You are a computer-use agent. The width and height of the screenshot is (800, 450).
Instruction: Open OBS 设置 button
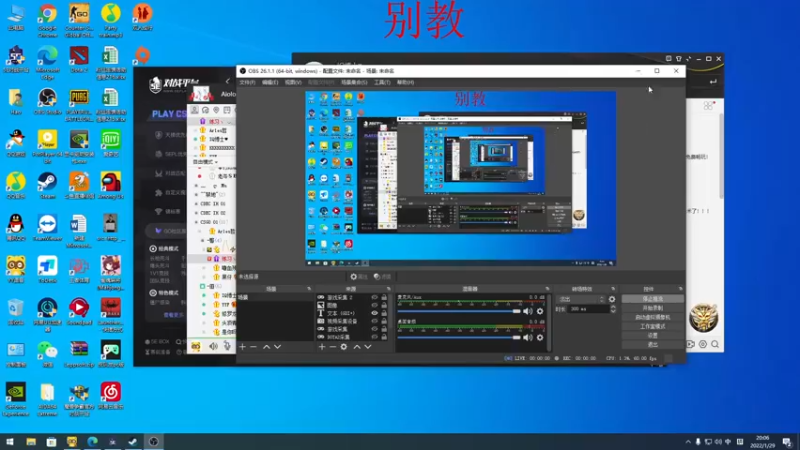tap(653, 336)
